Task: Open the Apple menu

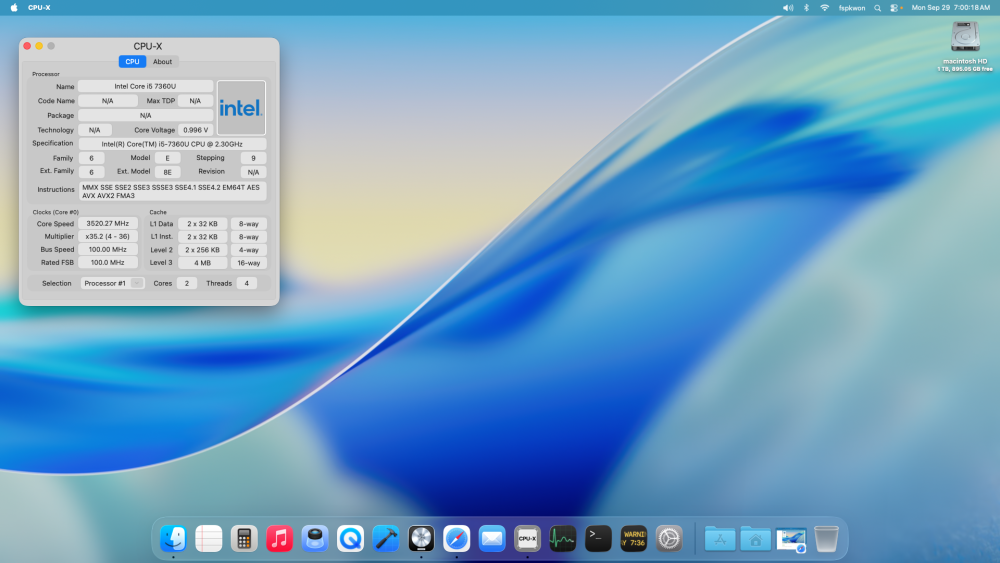Action: point(13,8)
